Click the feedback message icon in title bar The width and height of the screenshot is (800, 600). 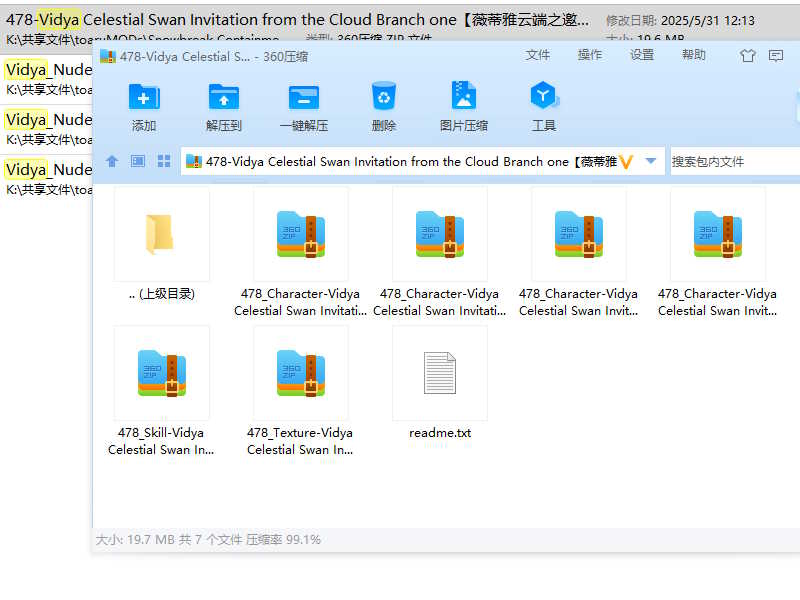(x=776, y=56)
